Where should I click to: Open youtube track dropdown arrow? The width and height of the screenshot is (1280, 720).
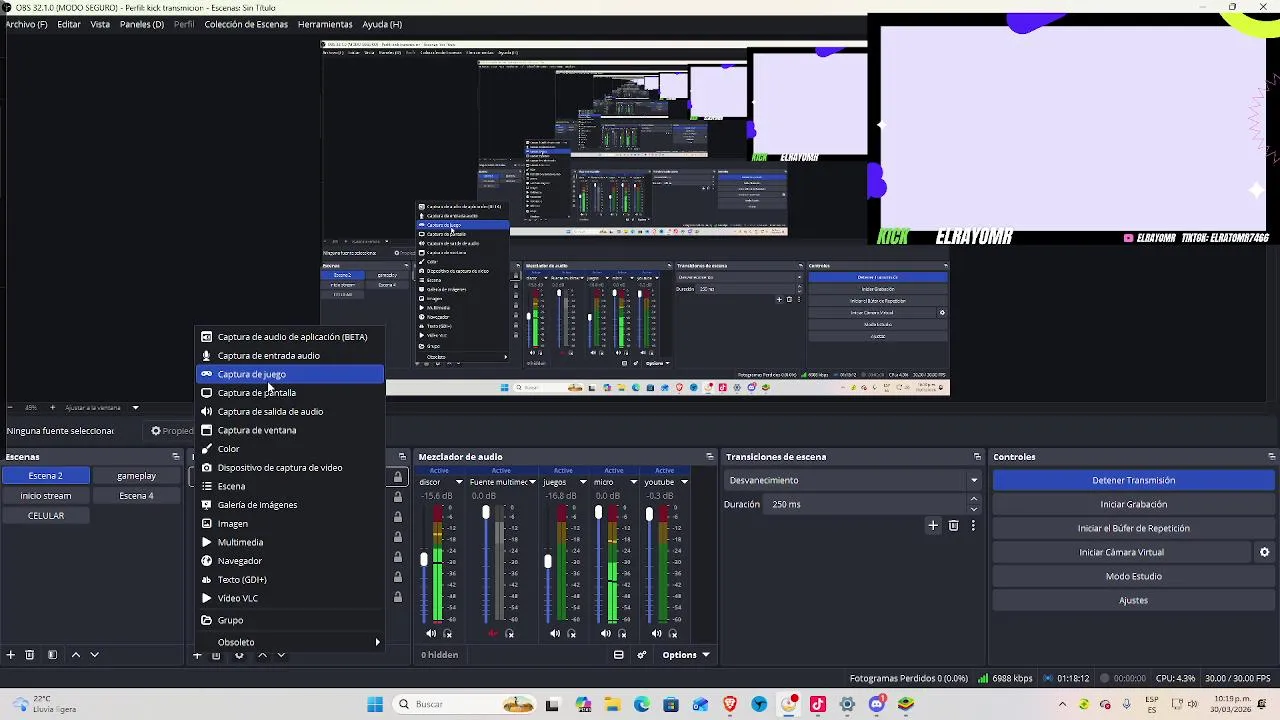(x=684, y=482)
